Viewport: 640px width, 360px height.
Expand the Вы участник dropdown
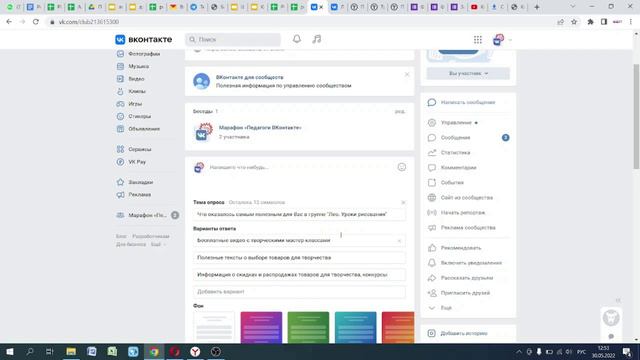click(468, 73)
